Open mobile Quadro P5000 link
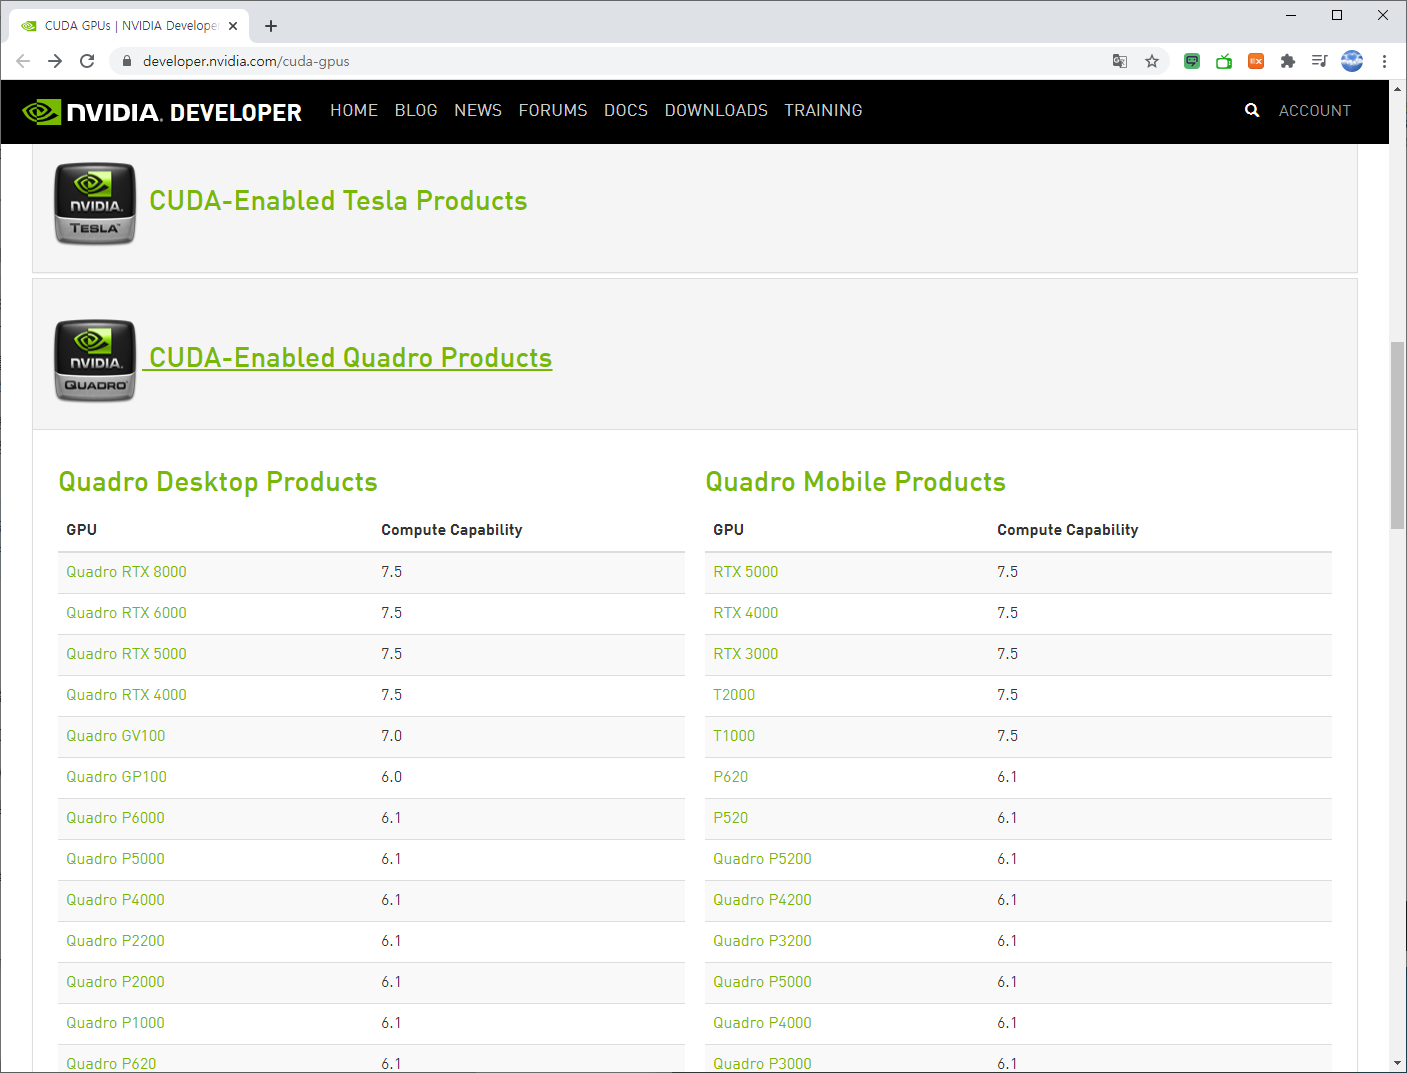Viewport: 1407px width, 1073px height. tap(762, 982)
